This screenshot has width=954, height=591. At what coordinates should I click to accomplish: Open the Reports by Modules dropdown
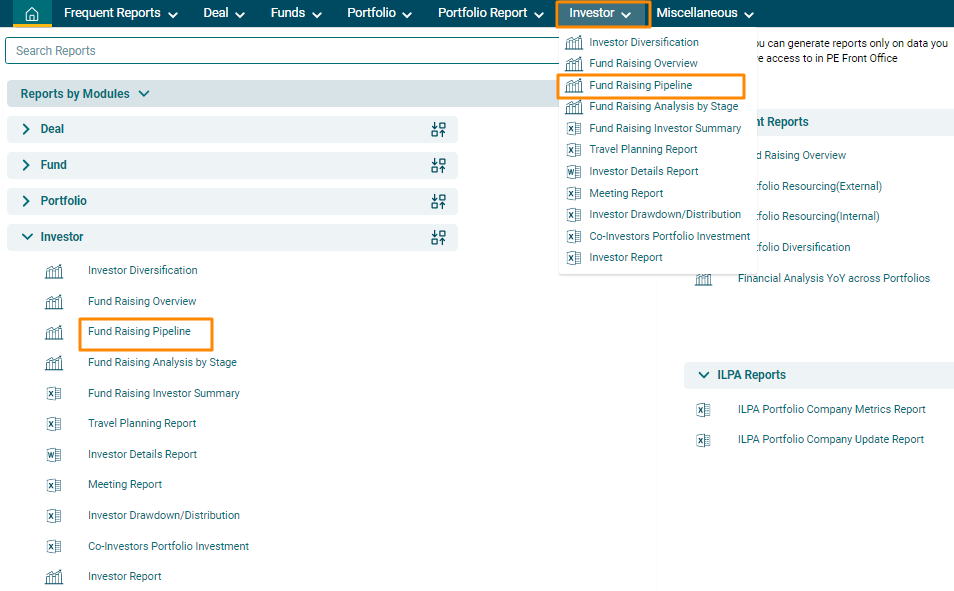pos(85,94)
